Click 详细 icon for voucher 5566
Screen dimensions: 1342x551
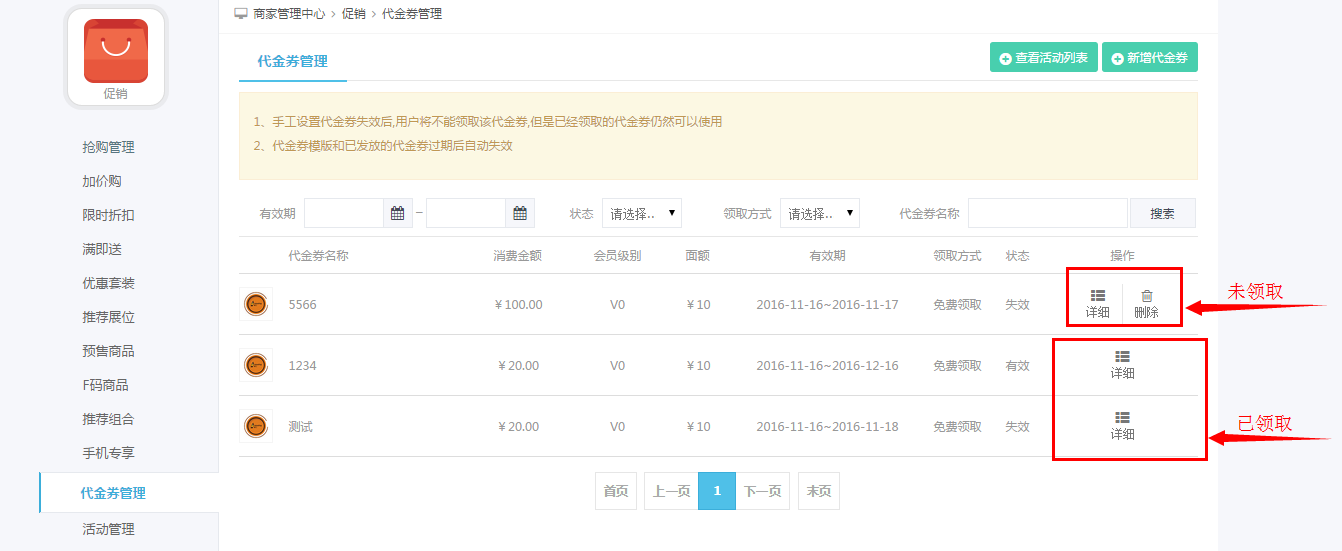coord(1097,296)
